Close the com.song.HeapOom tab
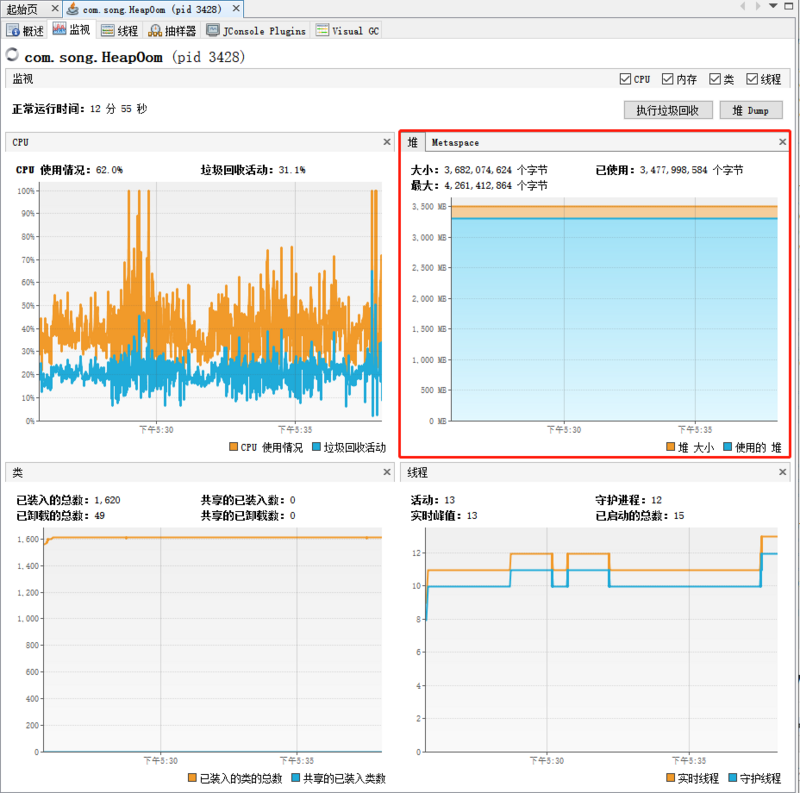This screenshot has height=793, width=800. click(236, 9)
